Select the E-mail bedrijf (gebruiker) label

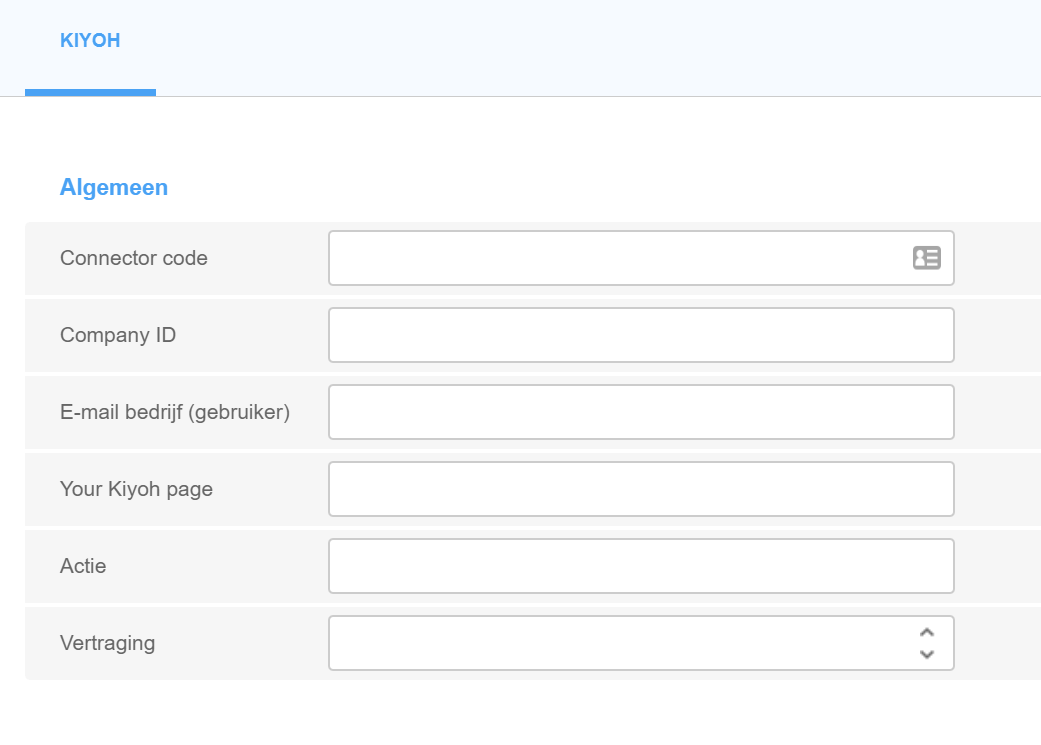coord(175,412)
